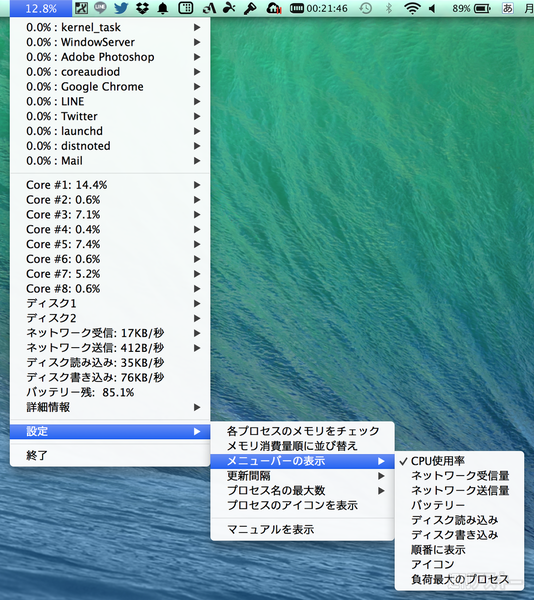The width and height of the screenshot is (534, 600).
Task: Click Core #7: 5.2% entry
Action: 110,274
